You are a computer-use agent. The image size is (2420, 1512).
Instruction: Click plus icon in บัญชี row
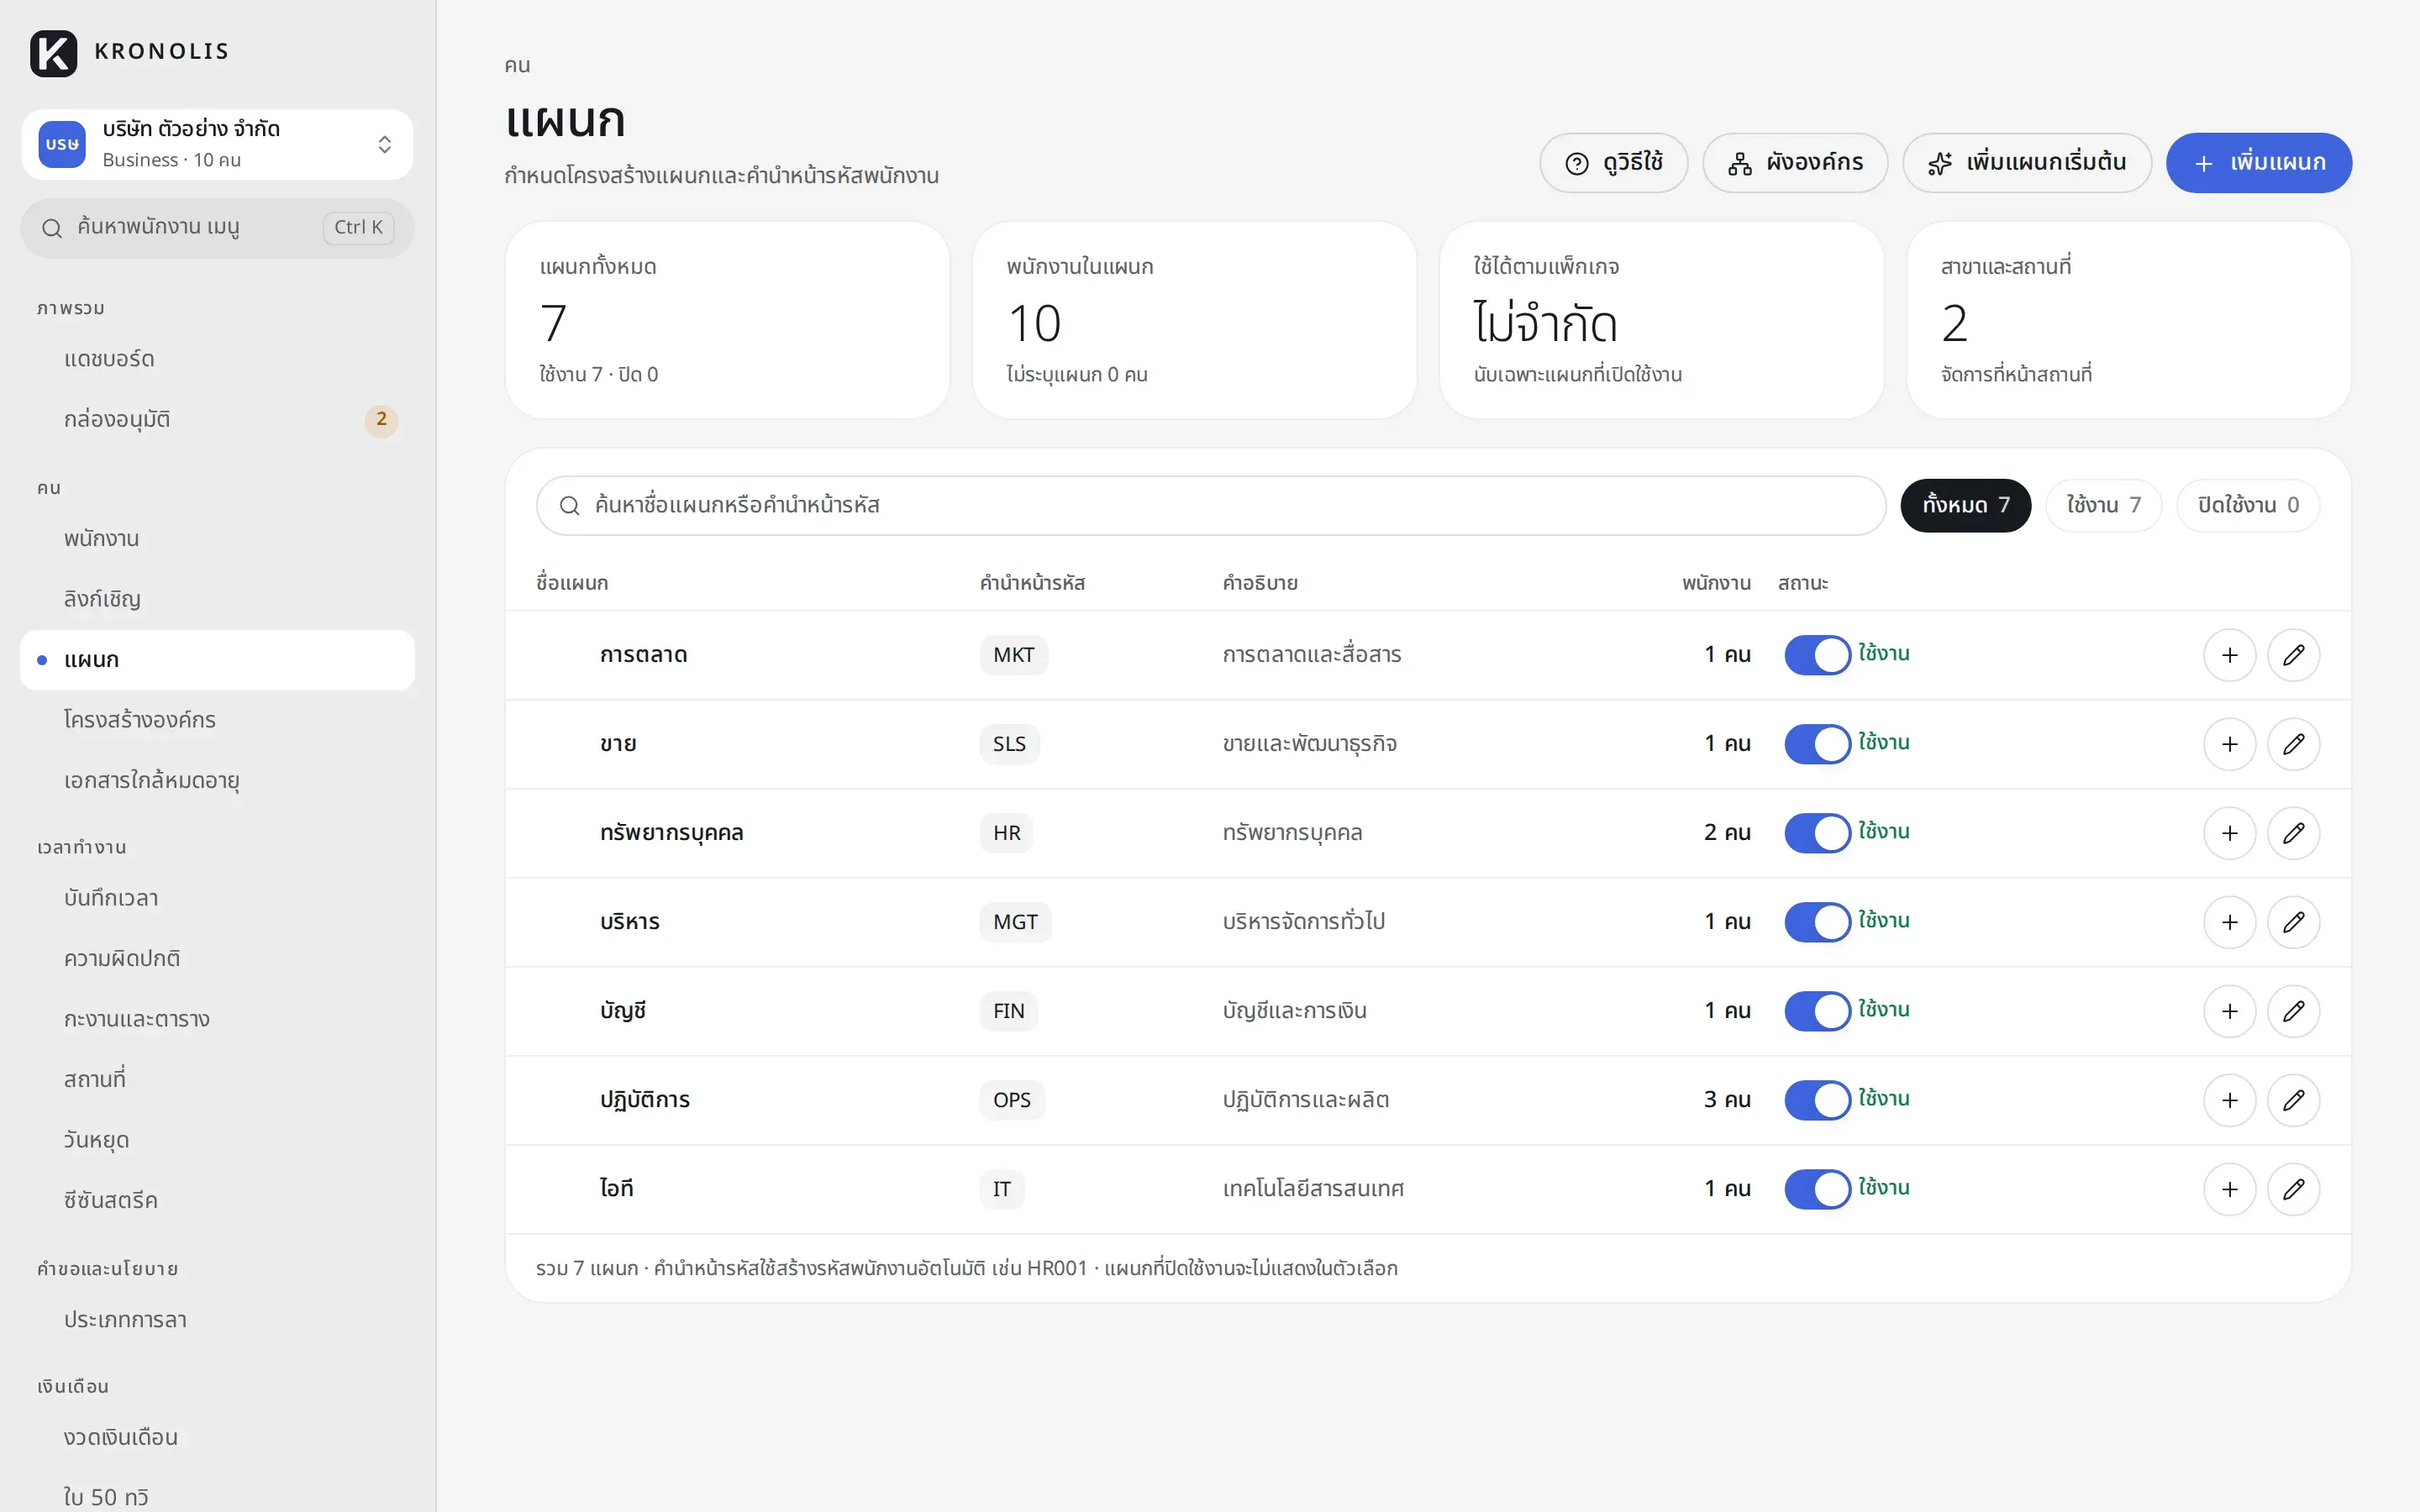(2229, 1011)
